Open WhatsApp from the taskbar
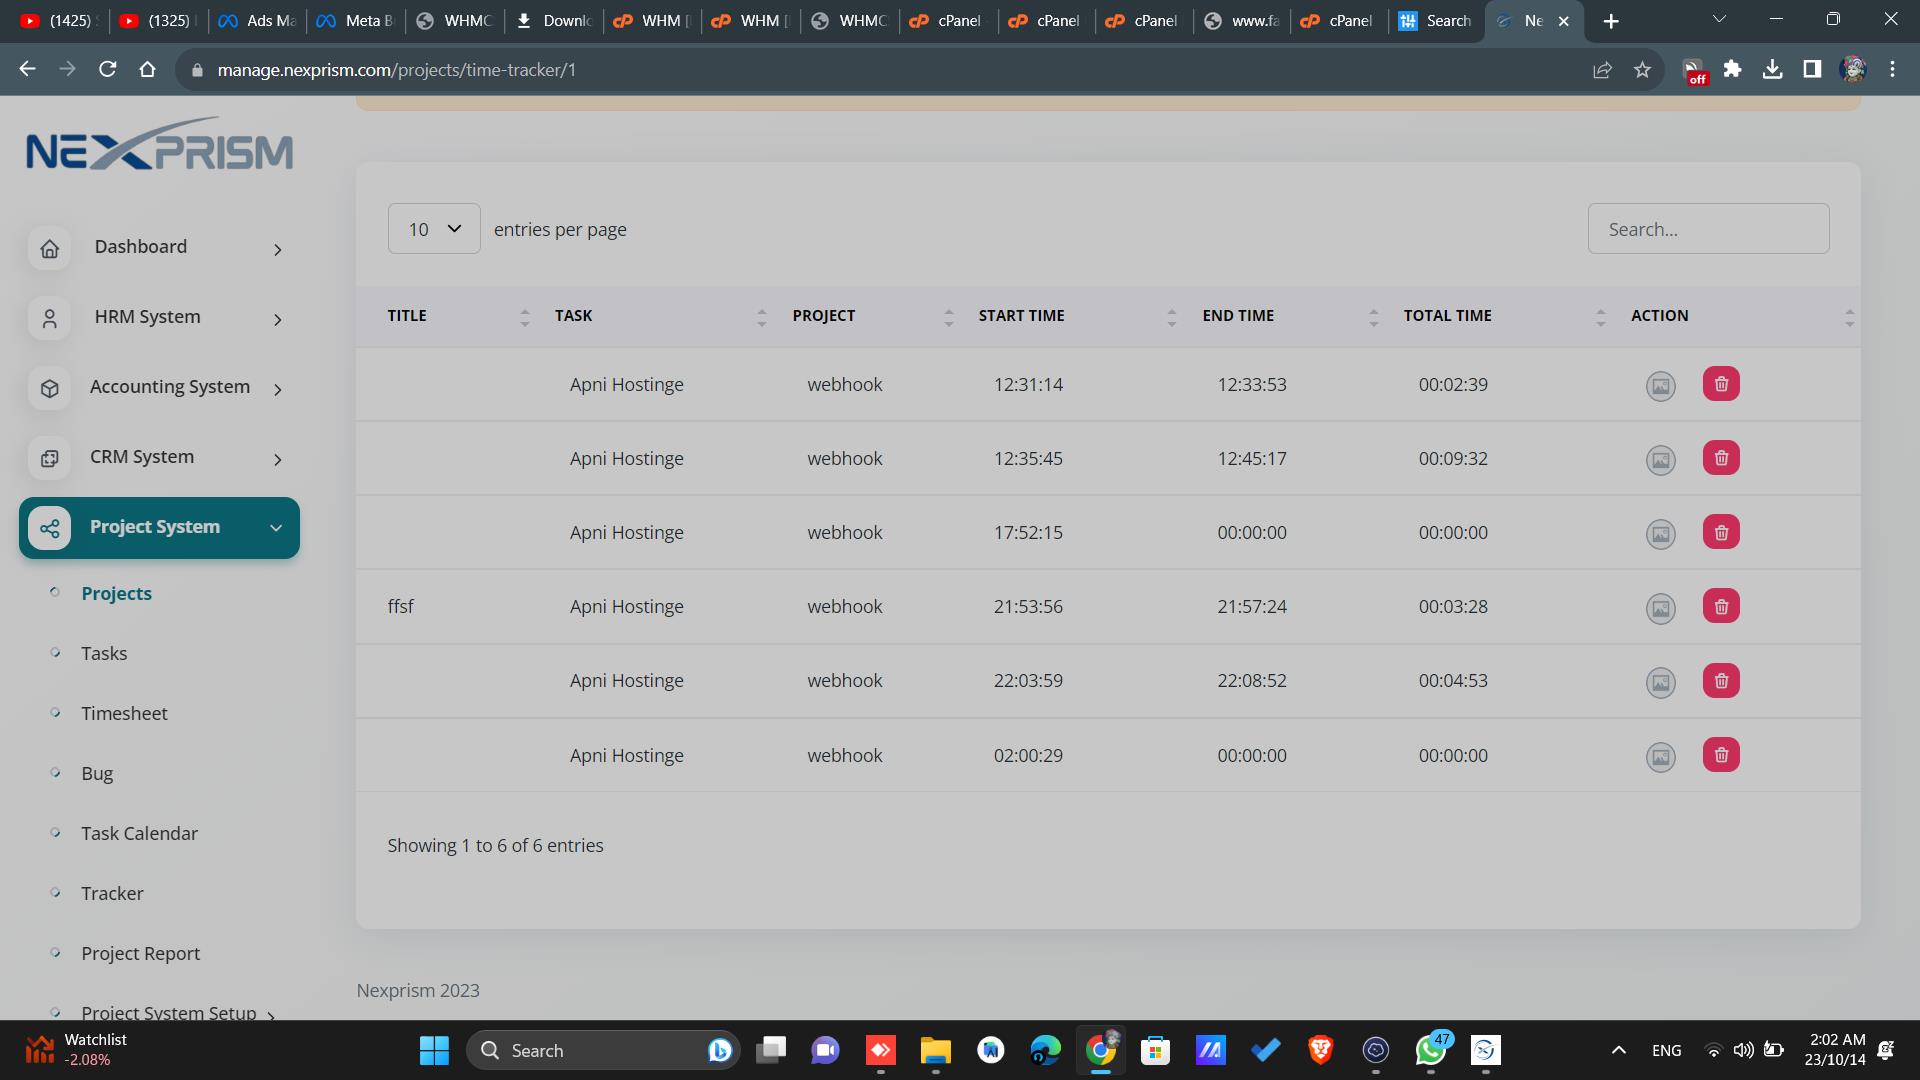 pyautogui.click(x=1430, y=1050)
